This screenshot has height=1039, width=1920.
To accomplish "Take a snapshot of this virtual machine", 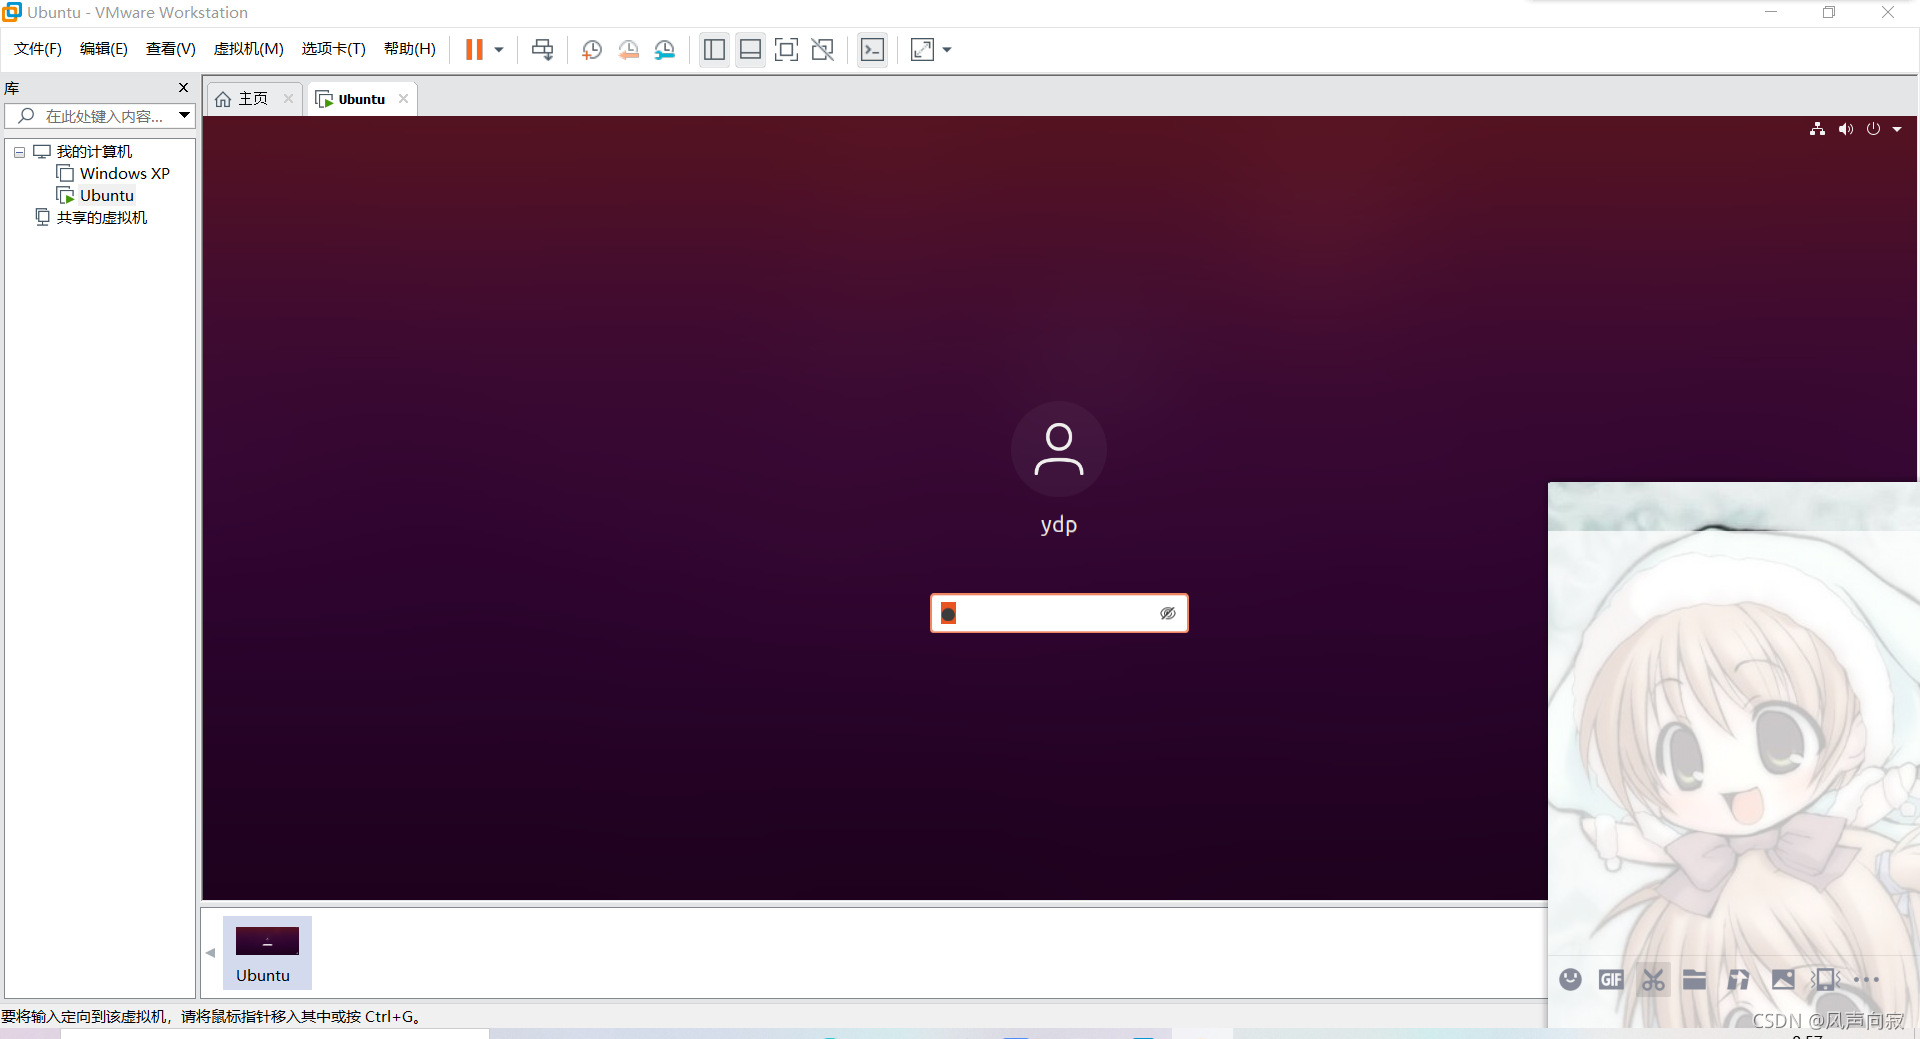I will (x=592, y=49).
